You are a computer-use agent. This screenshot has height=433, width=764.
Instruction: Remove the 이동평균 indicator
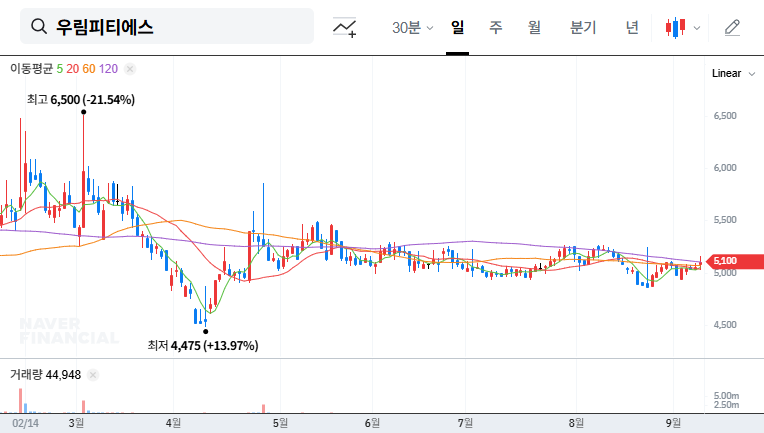tap(130, 69)
